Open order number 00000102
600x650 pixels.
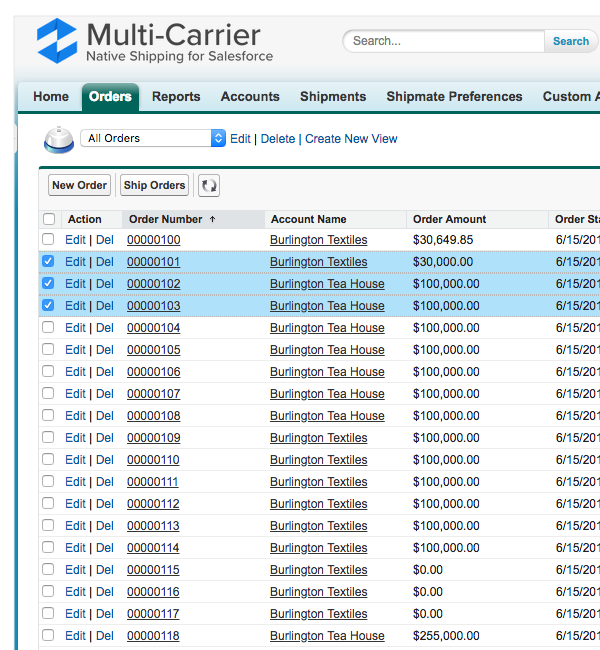coord(153,284)
